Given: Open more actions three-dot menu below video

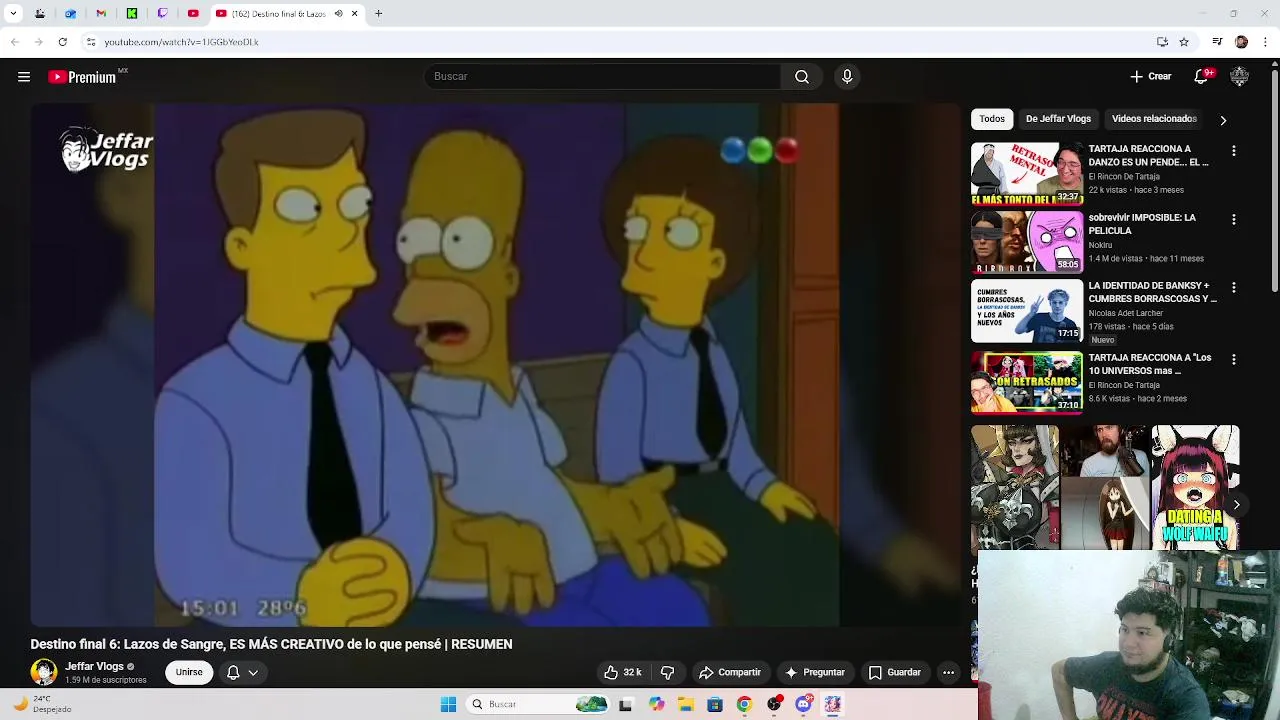Looking at the screenshot, I should tap(948, 673).
